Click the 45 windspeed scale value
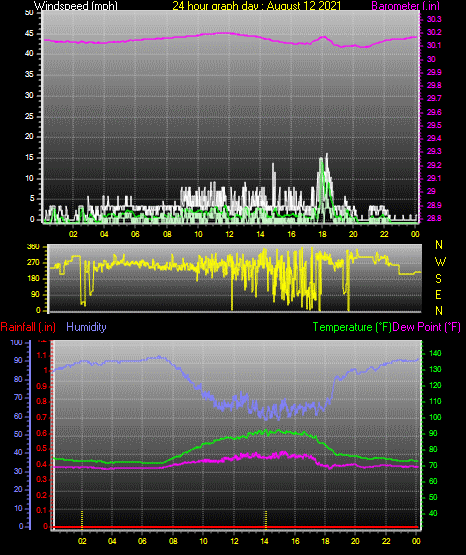 click(29, 34)
